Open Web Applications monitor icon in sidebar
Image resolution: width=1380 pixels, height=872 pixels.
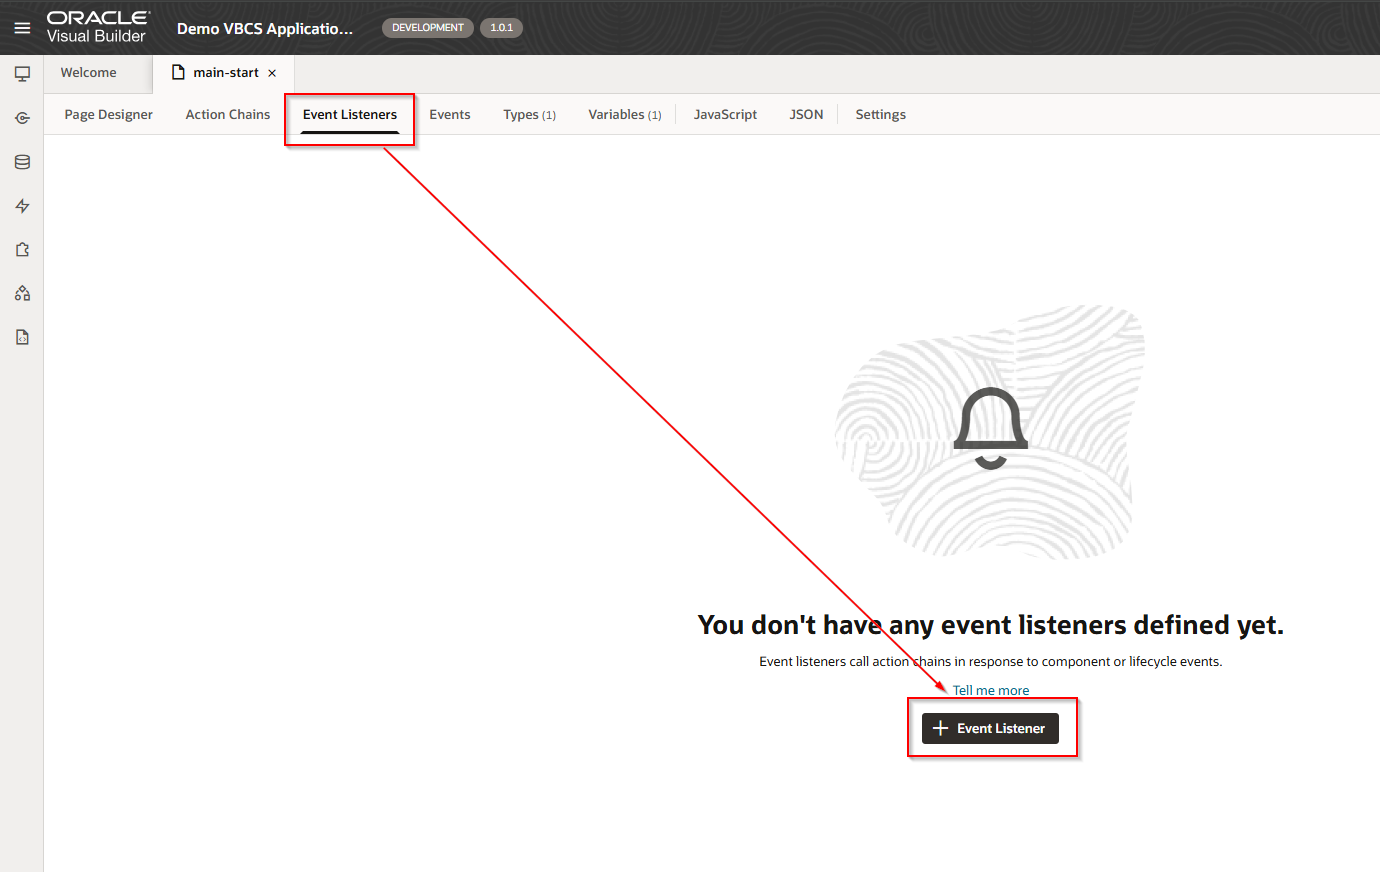tap(22, 74)
